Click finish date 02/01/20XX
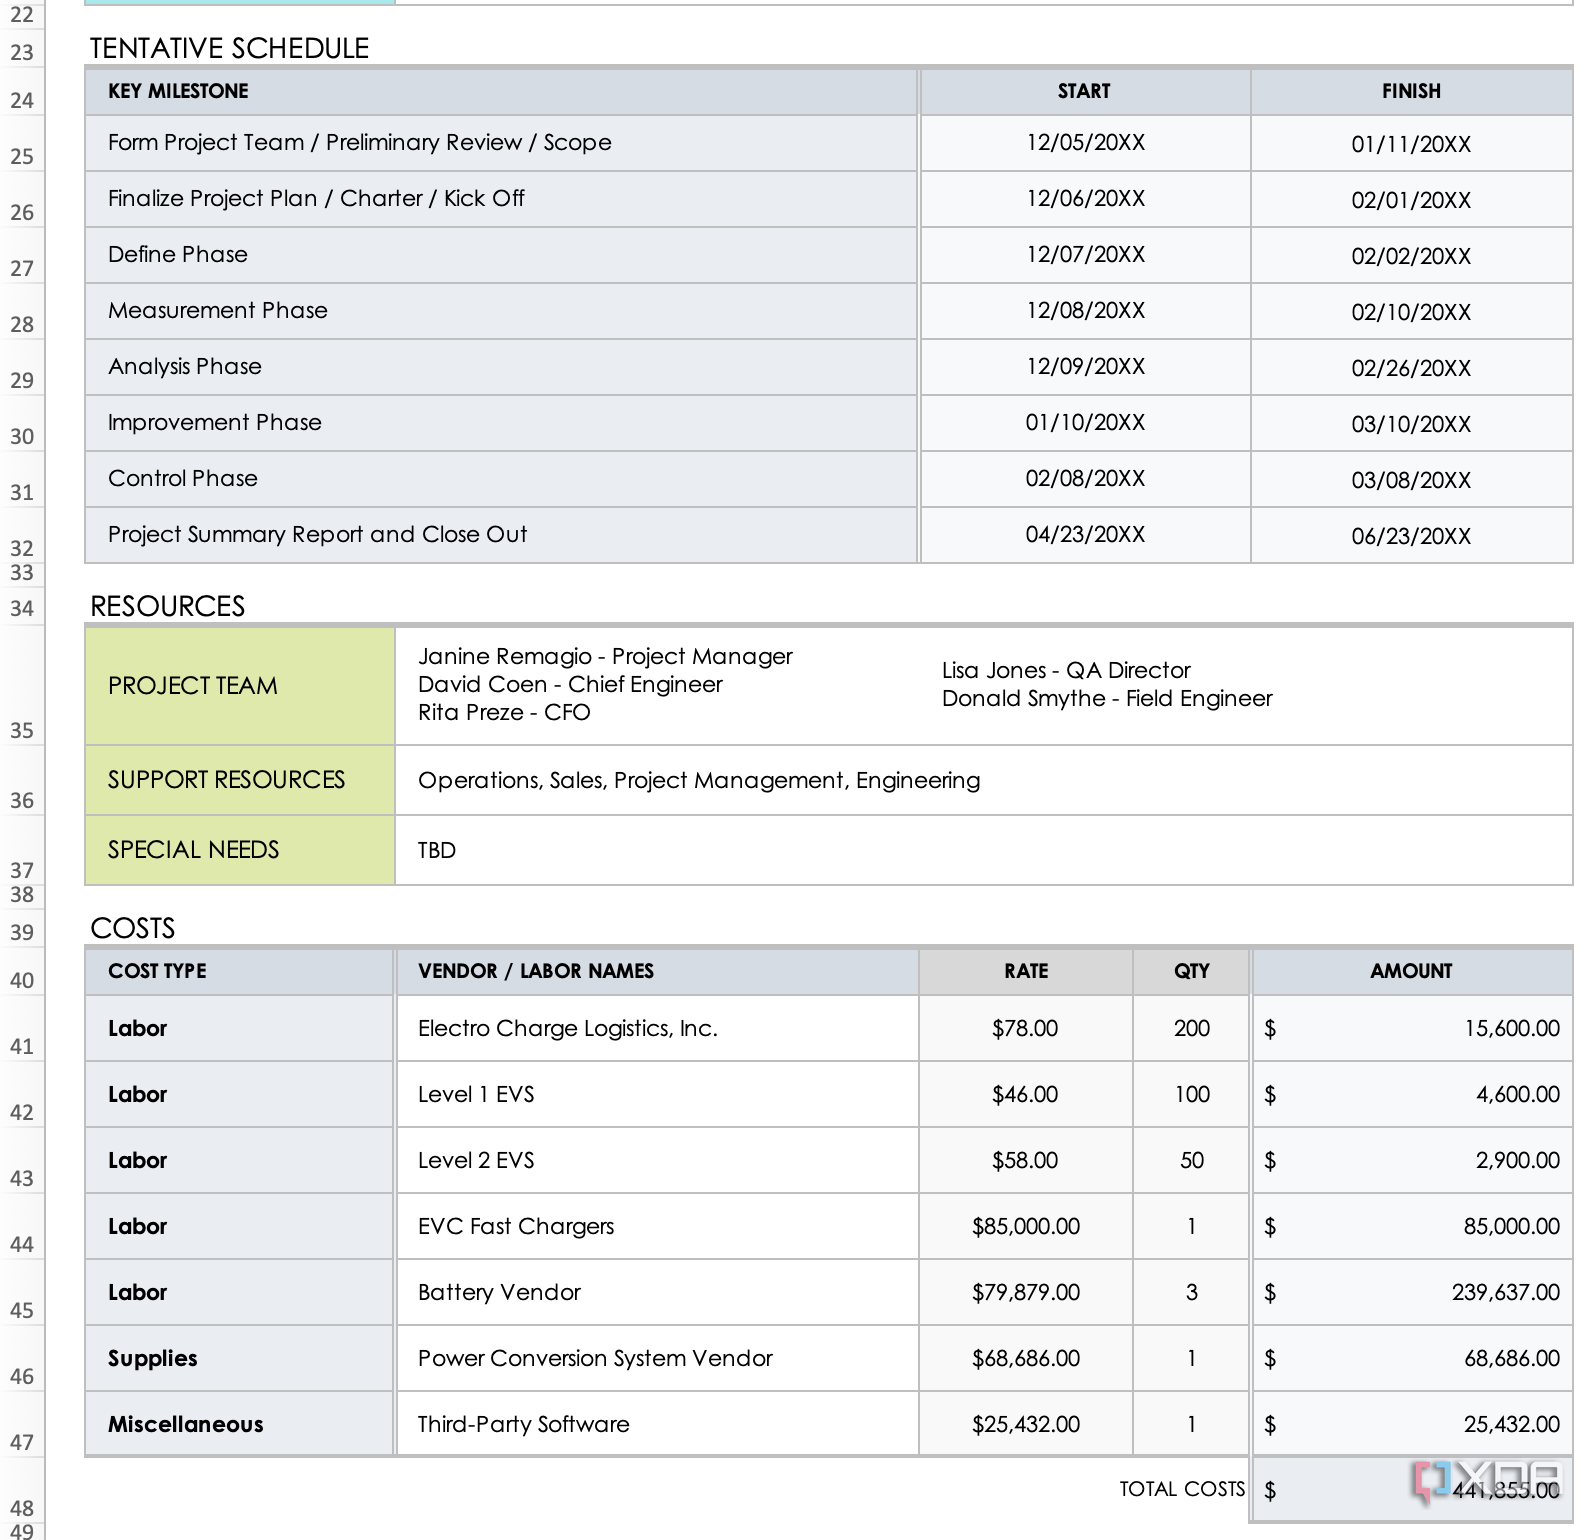1596x1540 pixels. 1412,200
